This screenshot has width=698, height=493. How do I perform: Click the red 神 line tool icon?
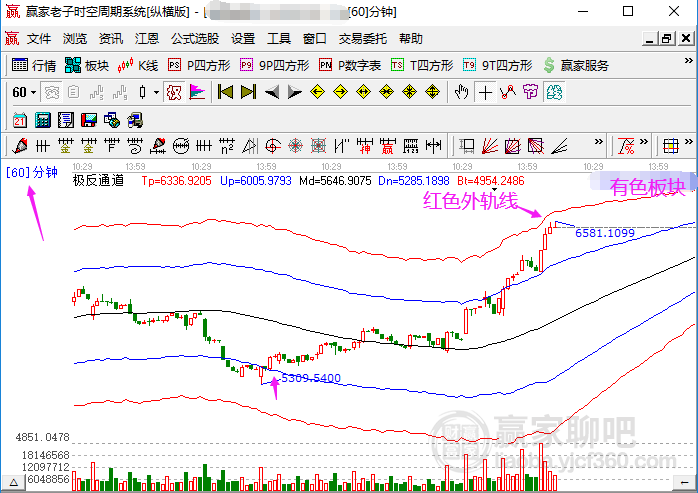click(365, 146)
